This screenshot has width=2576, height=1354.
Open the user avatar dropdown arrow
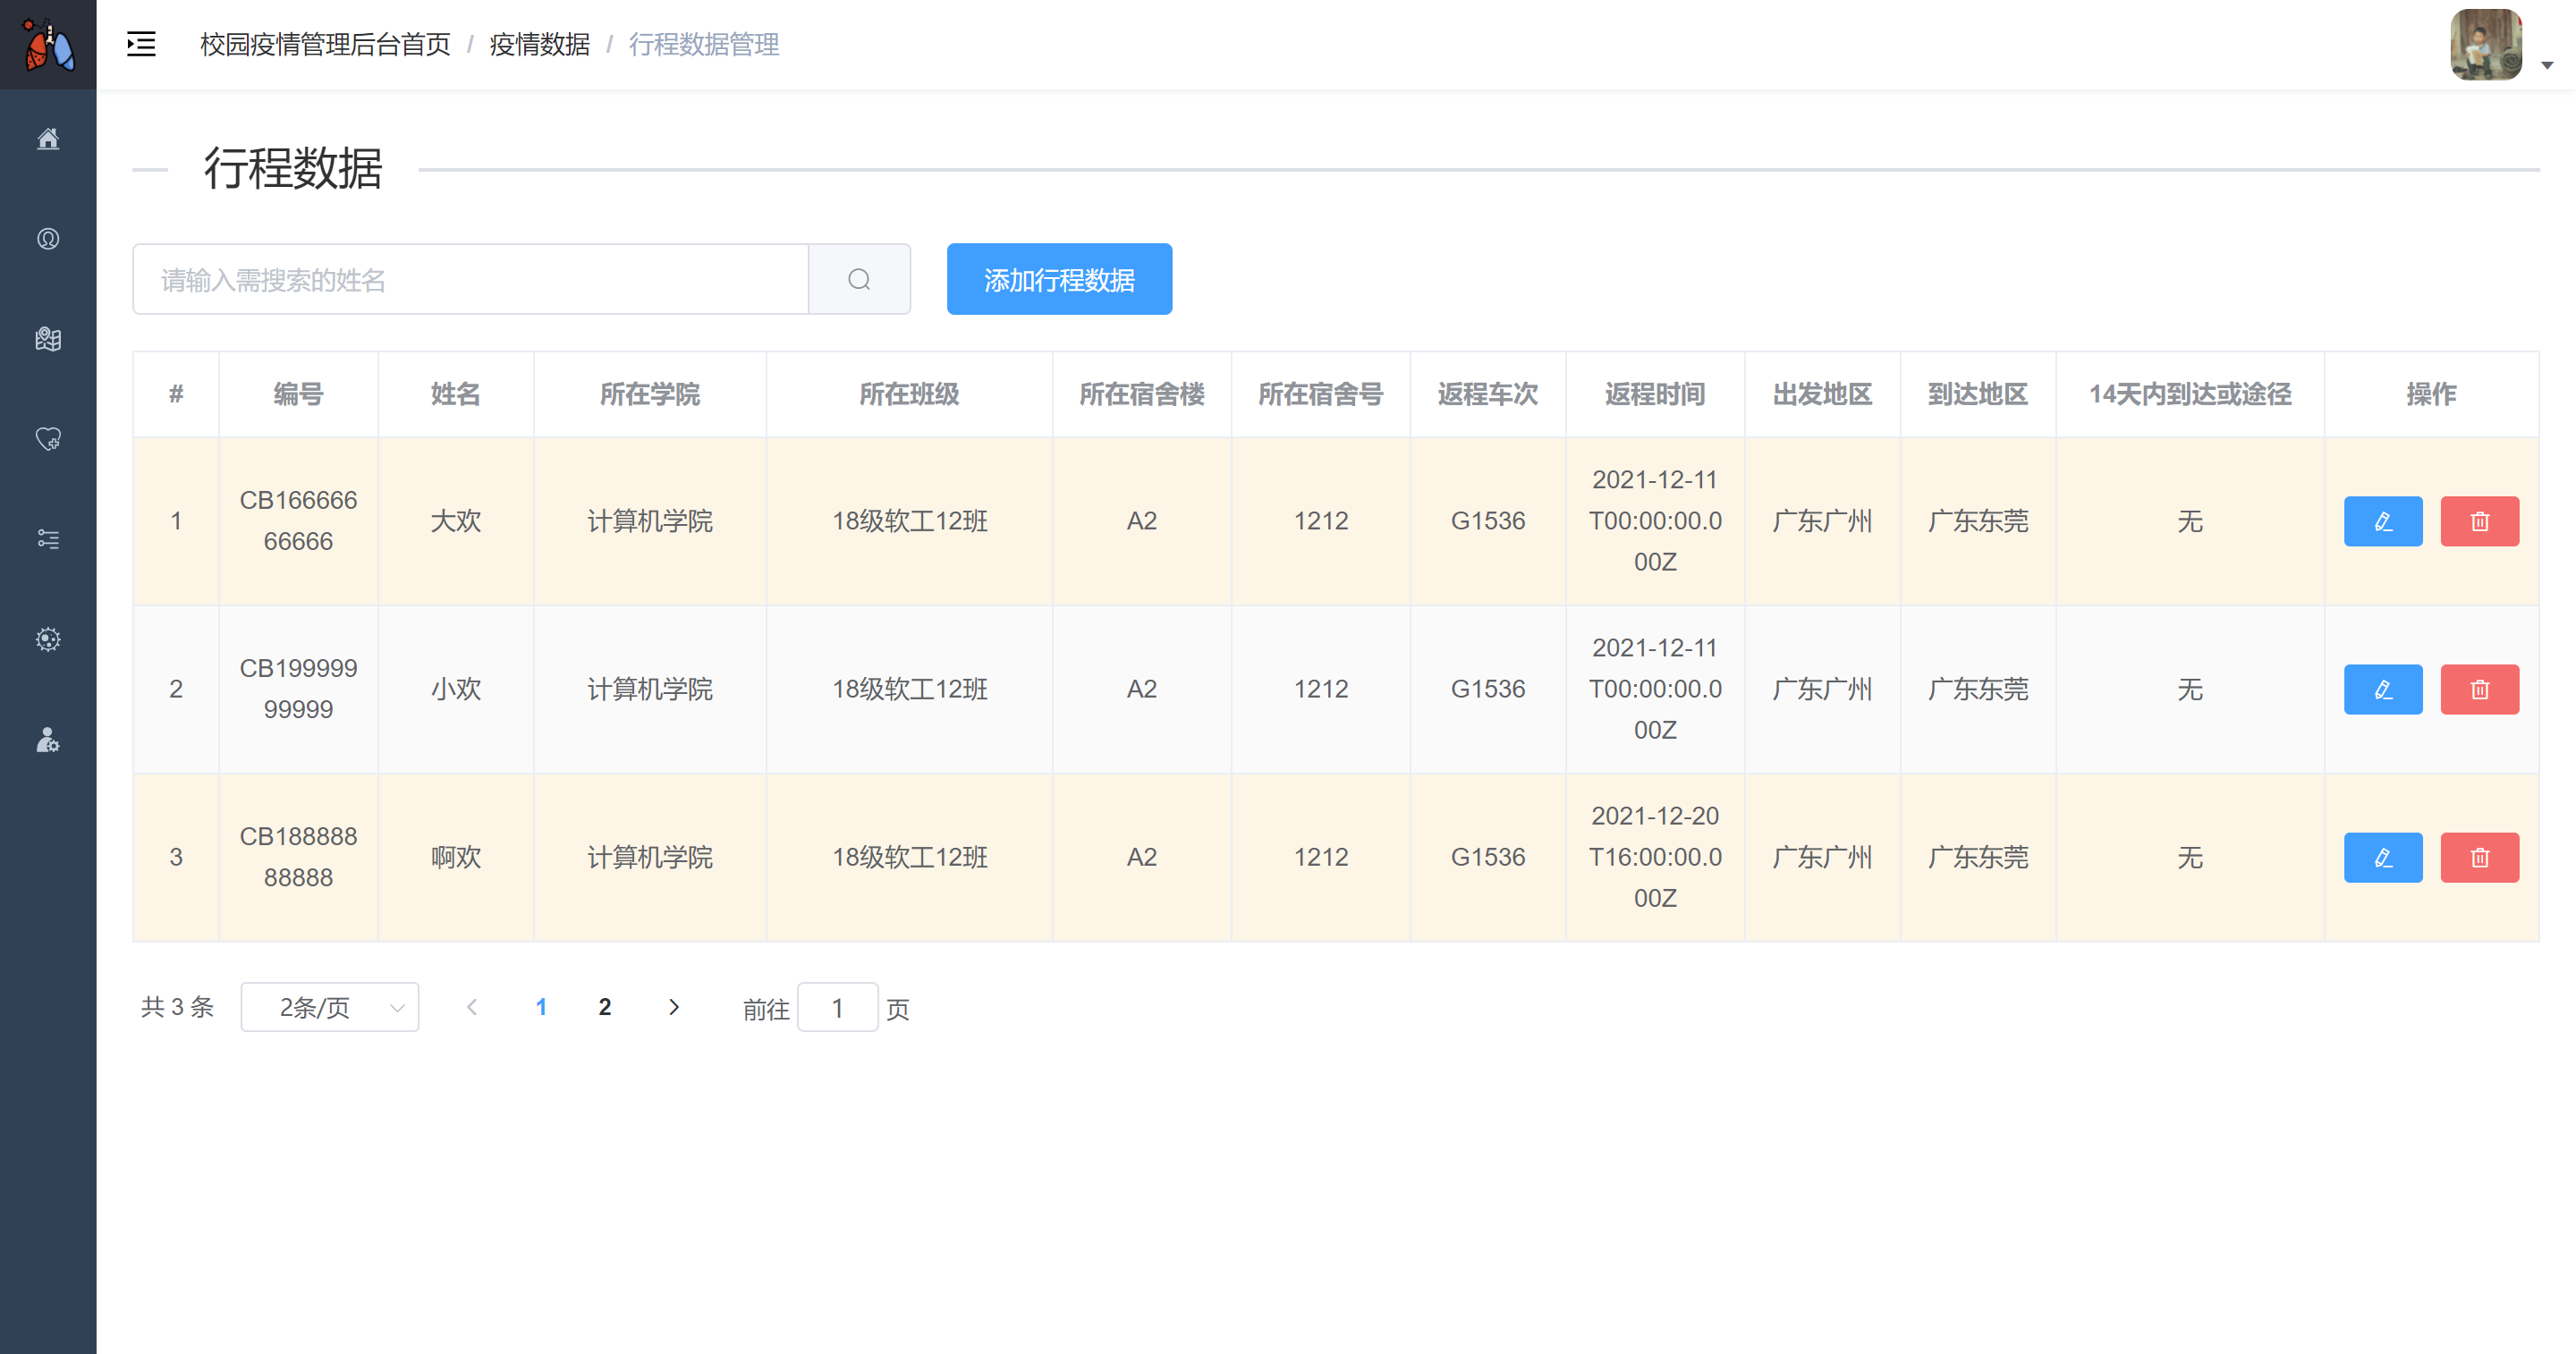(2546, 65)
